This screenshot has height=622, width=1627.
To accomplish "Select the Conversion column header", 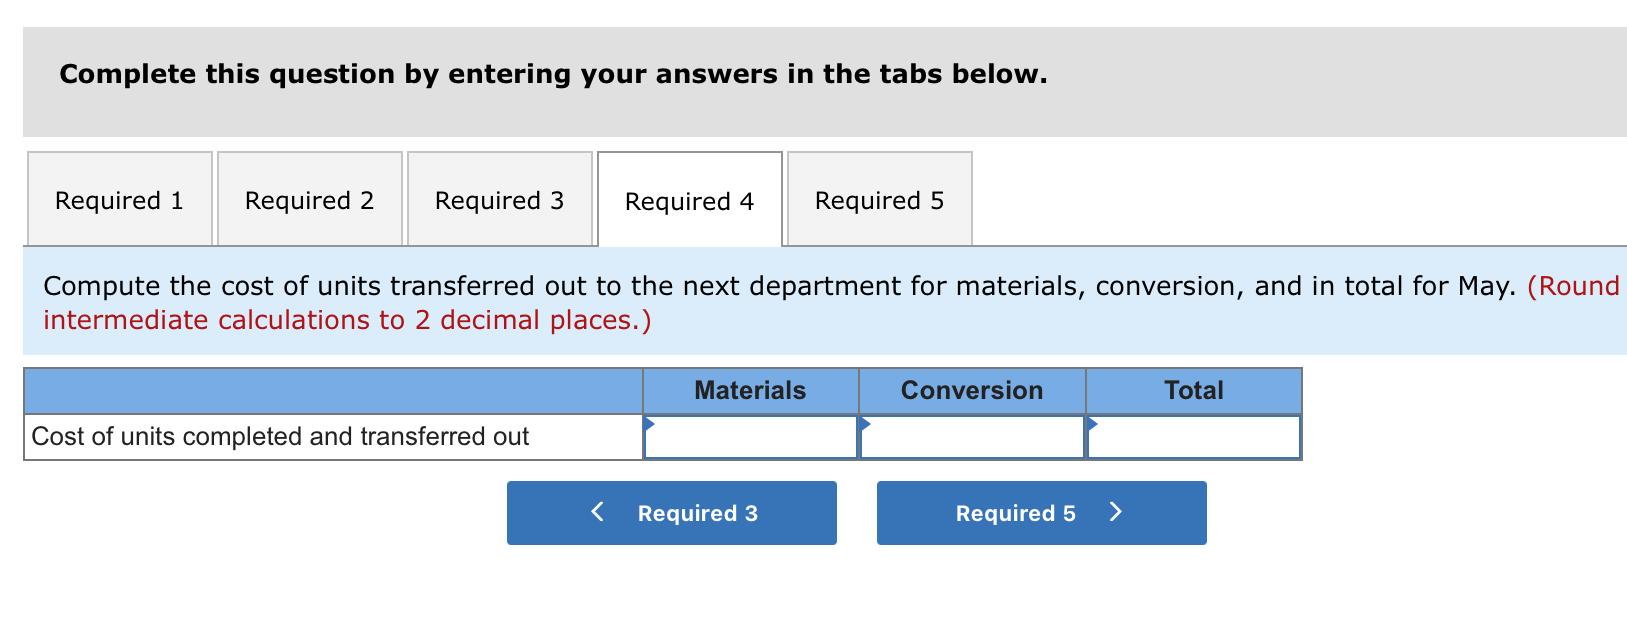I will click(972, 390).
